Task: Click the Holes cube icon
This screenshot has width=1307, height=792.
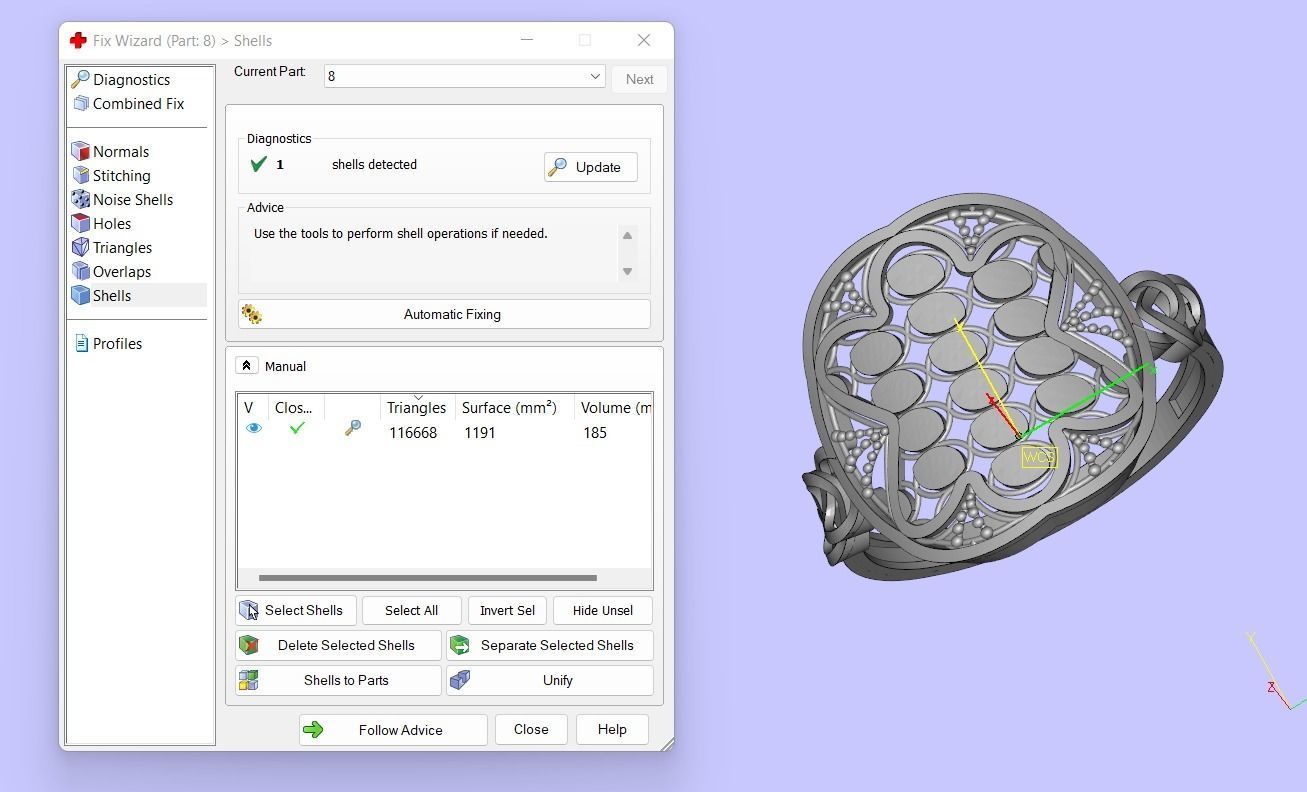Action: point(81,224)
